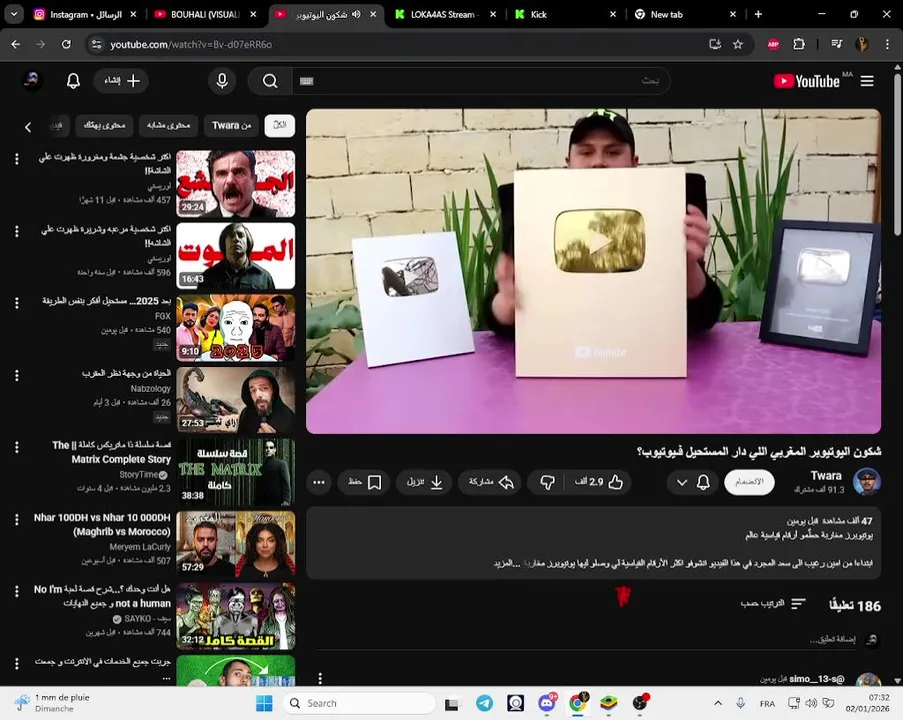Open notification preferences dropdown for Twara

692,482
